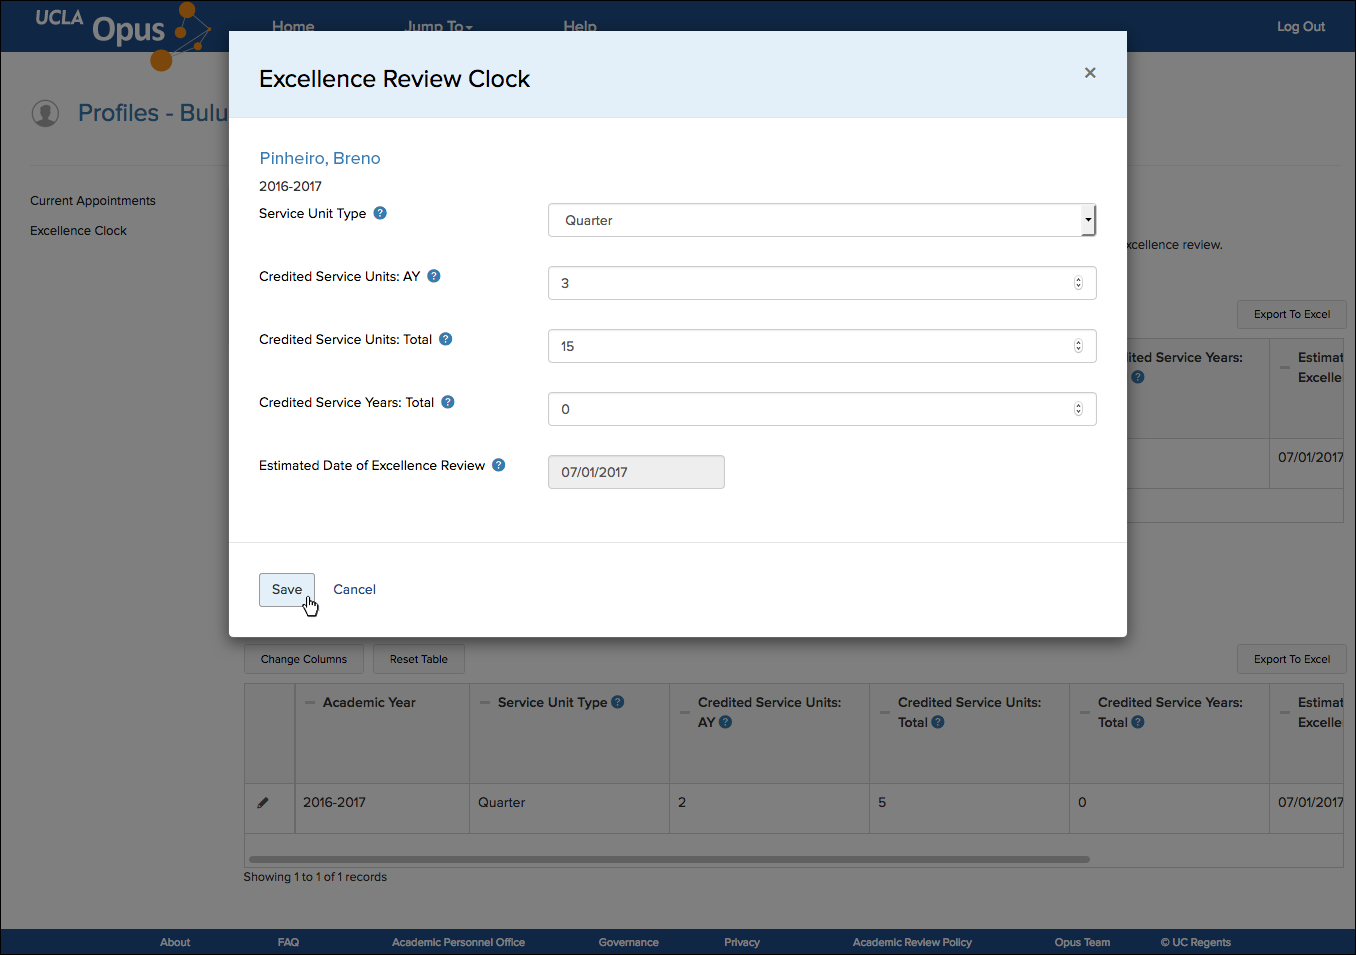This screenshot has width=1356, height=955.
Task: Click the Credited Service Units: AY stepper arrows
Action: click(x=1078, y=283)
